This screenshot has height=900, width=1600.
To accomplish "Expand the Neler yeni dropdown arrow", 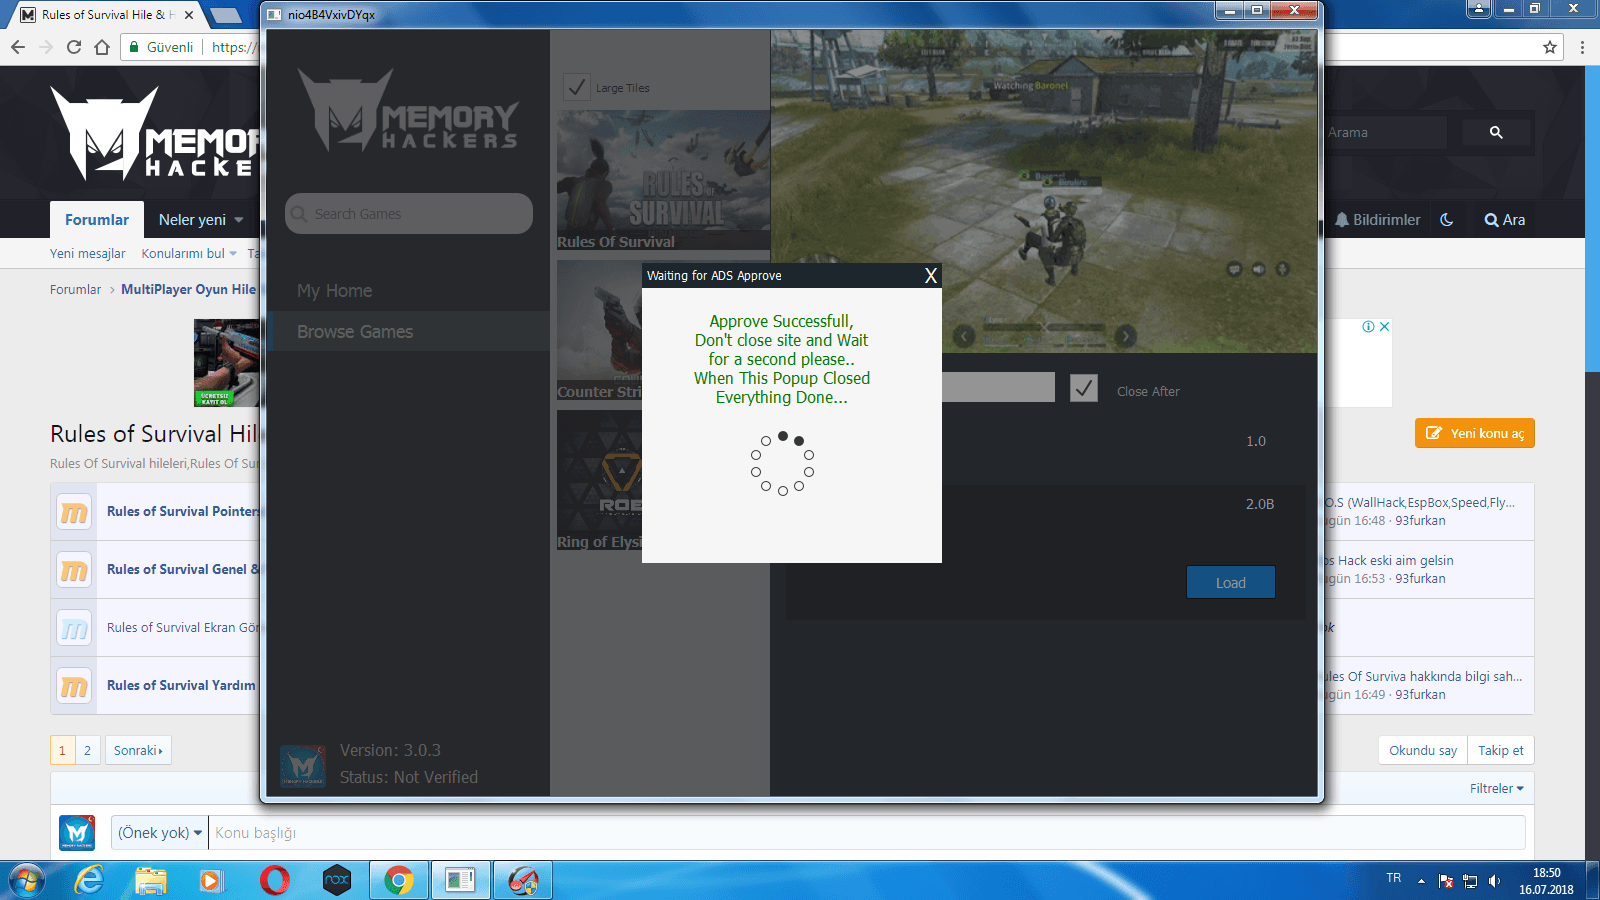I will [x=239, y=220].
